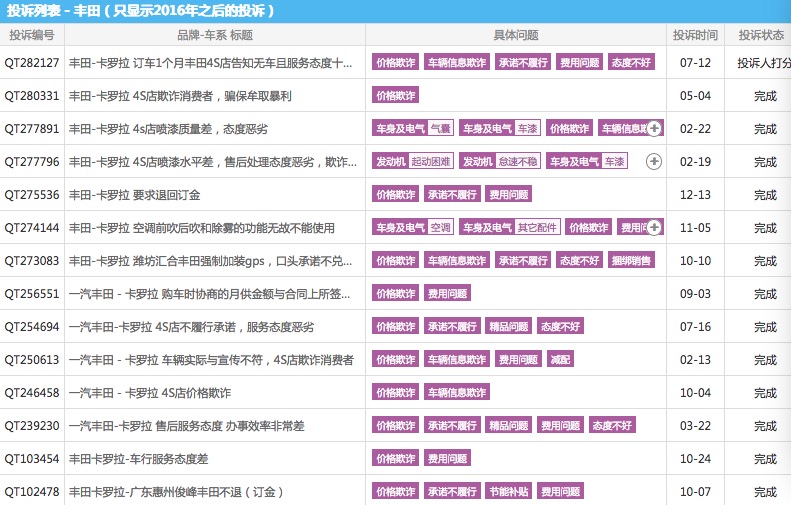This screenshot has width=791, height=505.
Task: Open complaint titled 车辆实际与宣传不符
Action: pyautogui.click(x=211, y=360)
